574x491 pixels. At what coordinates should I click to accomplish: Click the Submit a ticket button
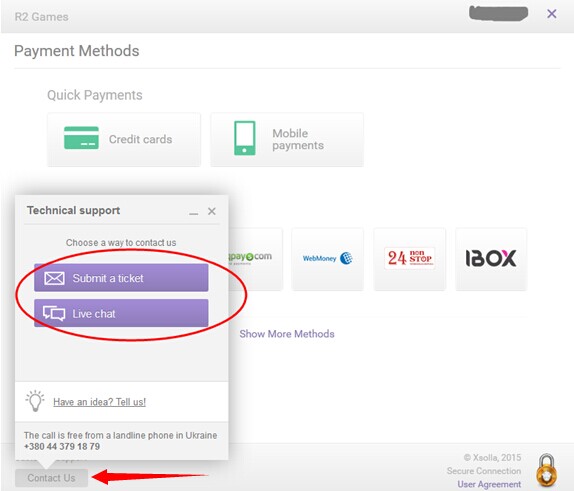point(121,278)
